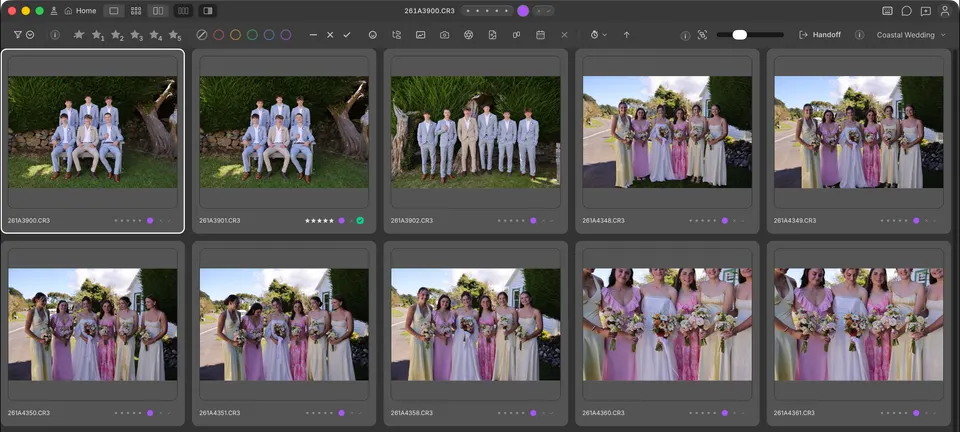Click the info icon before Coastal Wedding
Viewport: 960px width, 432px height.
pyautogui.click(x=860, y=35)
